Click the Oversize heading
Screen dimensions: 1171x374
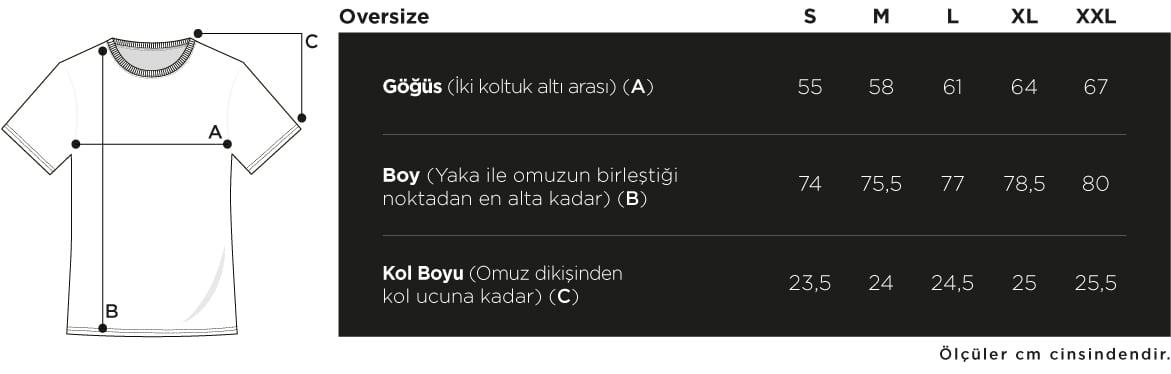click(384, 16)
